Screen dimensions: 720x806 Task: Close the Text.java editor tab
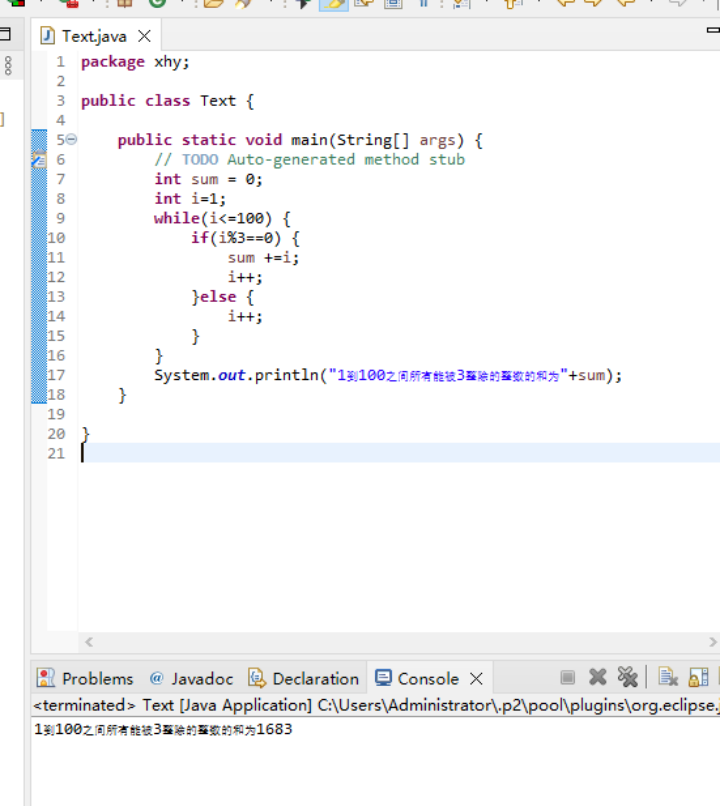[x=144, y=36]
